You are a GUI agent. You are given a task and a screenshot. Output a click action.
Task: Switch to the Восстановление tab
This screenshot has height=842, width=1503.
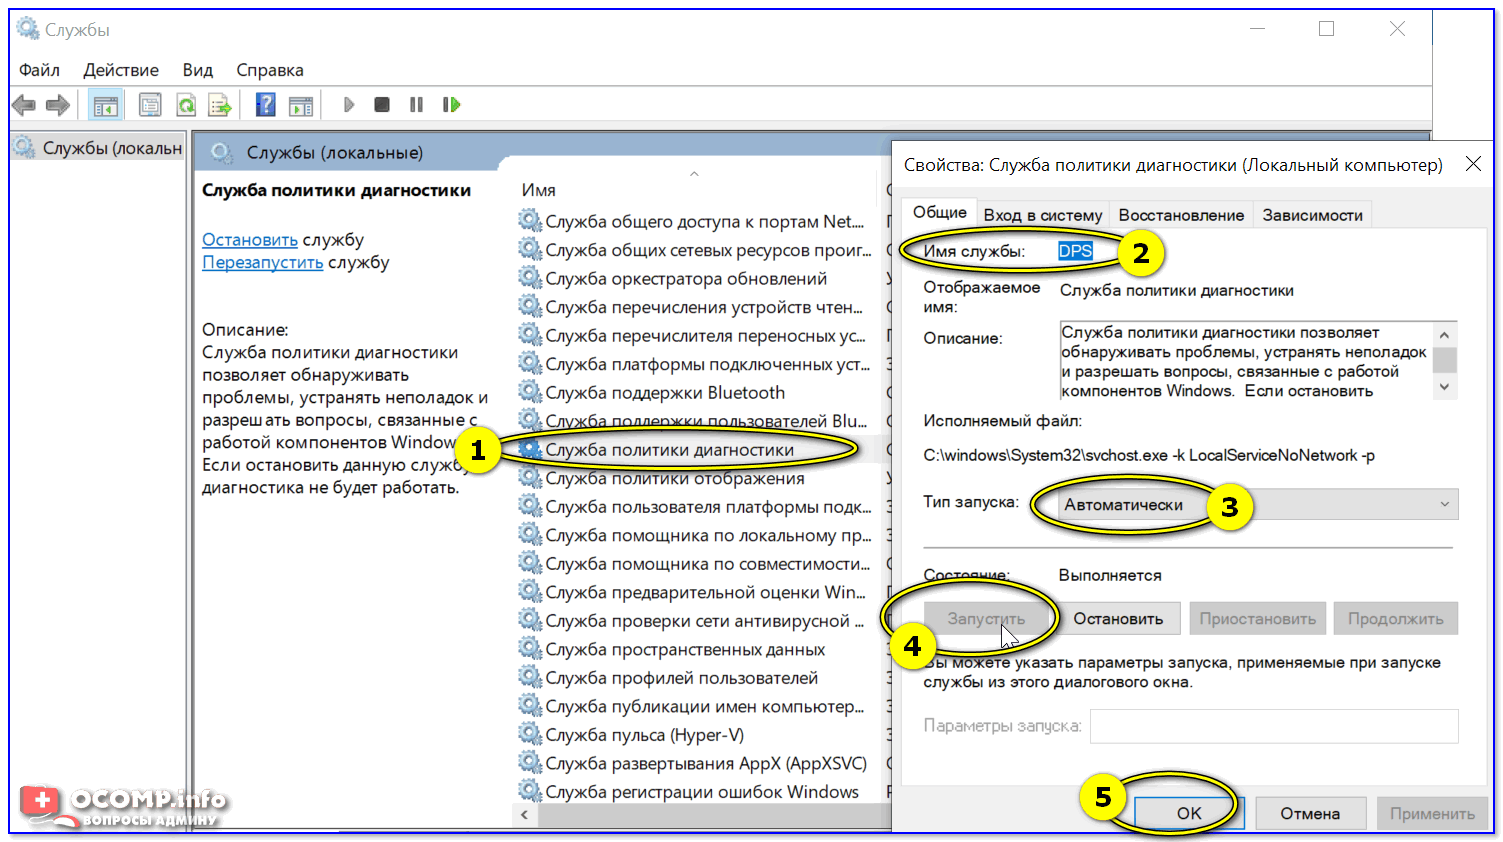coord(1181,215)
